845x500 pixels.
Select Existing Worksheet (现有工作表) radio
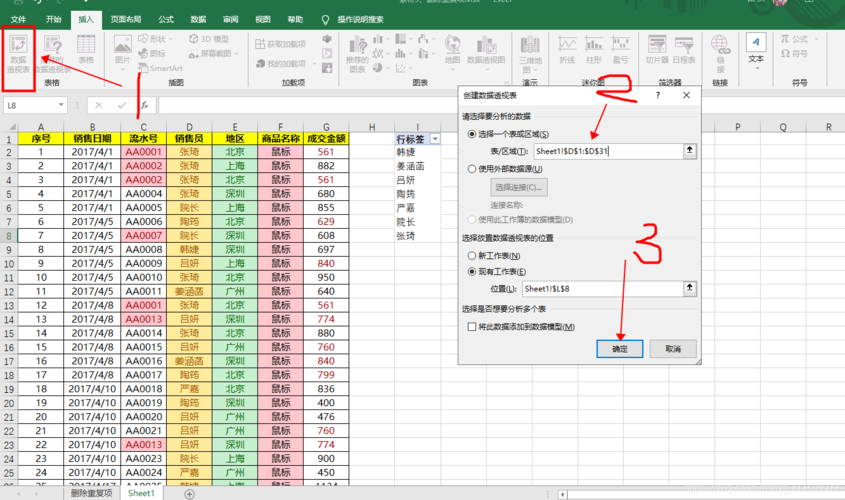(x=472, y=272)
